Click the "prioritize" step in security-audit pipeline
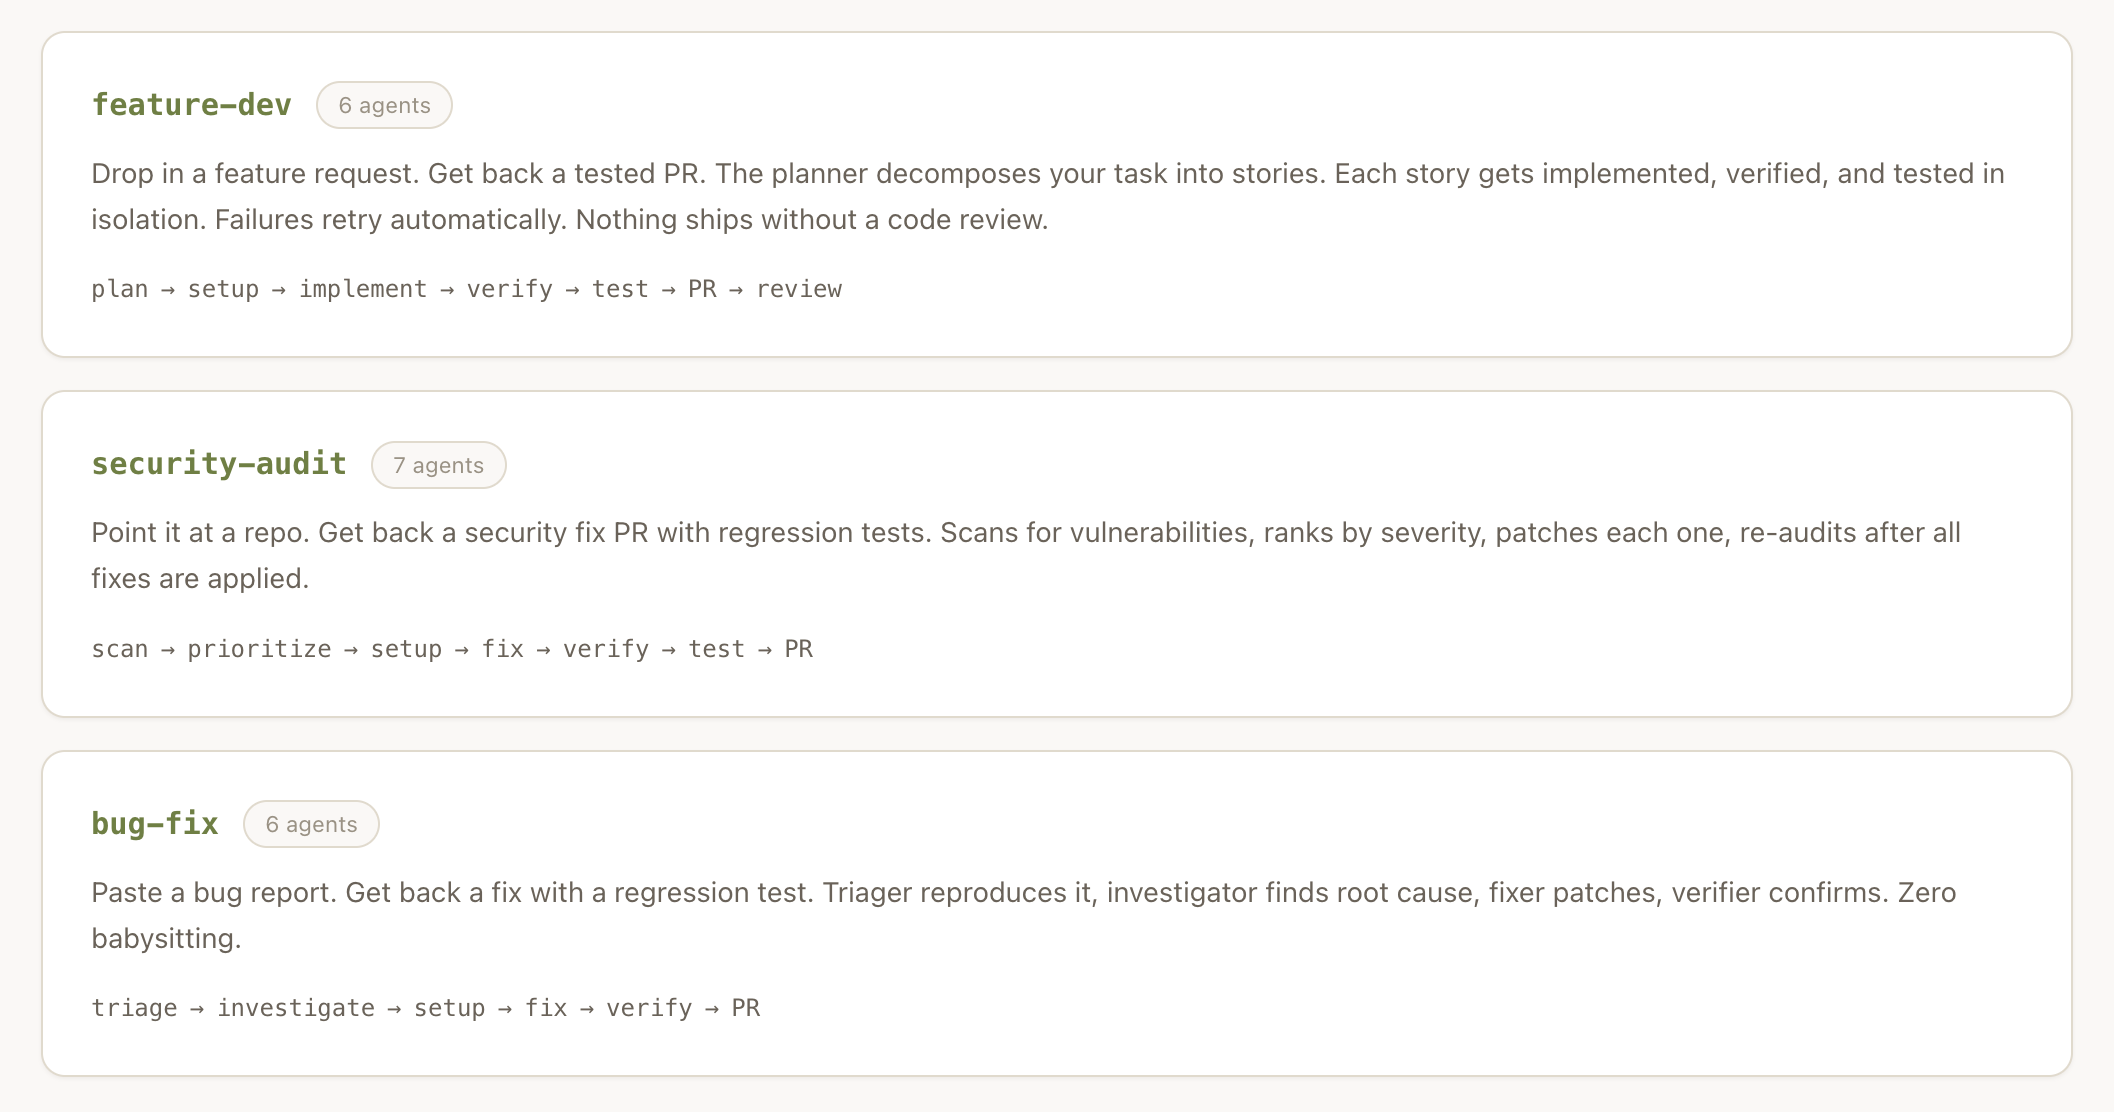This screenshot has height=1112, width=2114. point(259,649)
